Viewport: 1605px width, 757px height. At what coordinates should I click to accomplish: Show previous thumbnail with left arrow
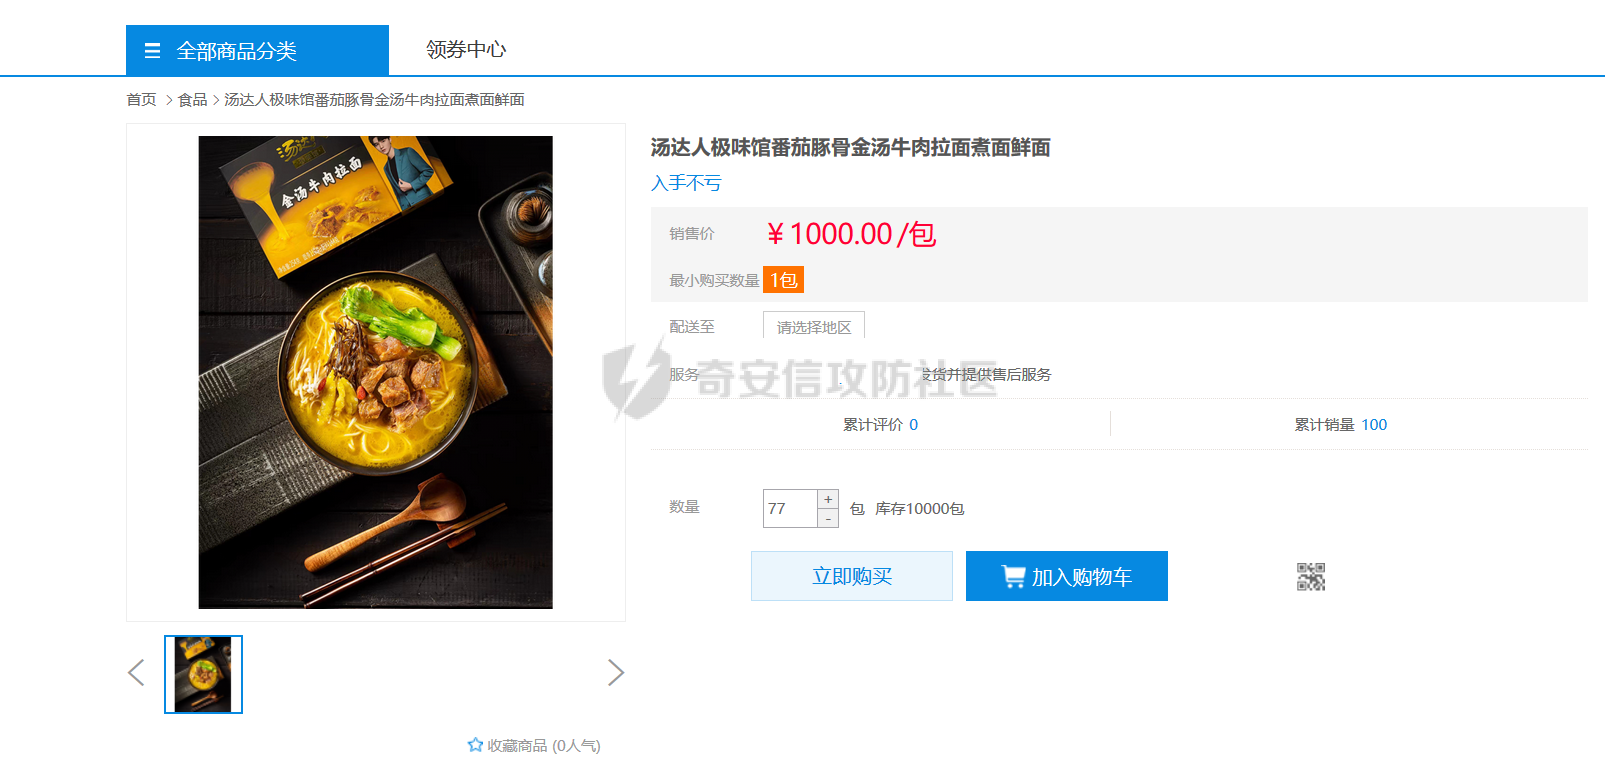tap(137, 673)
